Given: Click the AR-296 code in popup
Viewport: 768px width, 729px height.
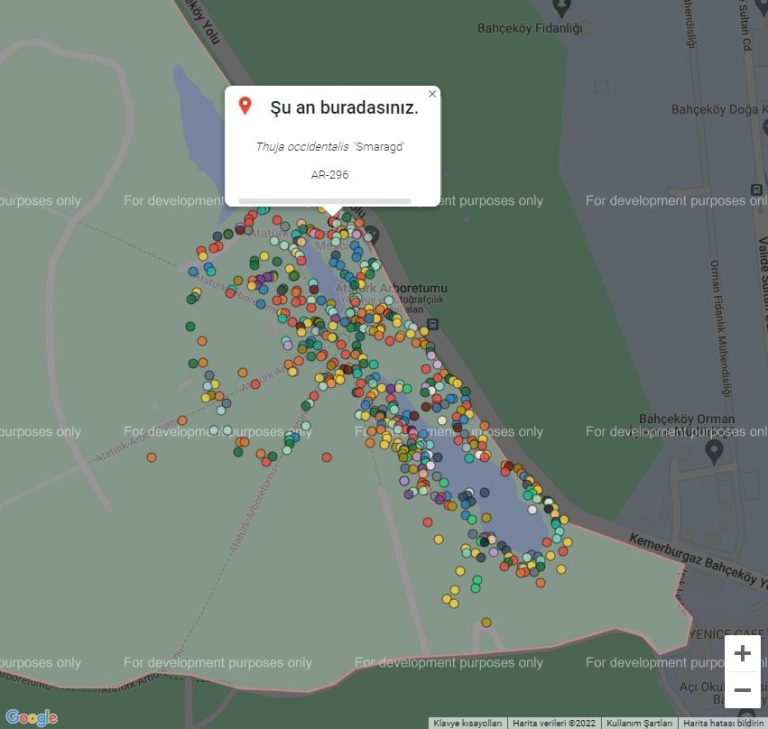Looking at the screenshot, I should tap(330, 175).
